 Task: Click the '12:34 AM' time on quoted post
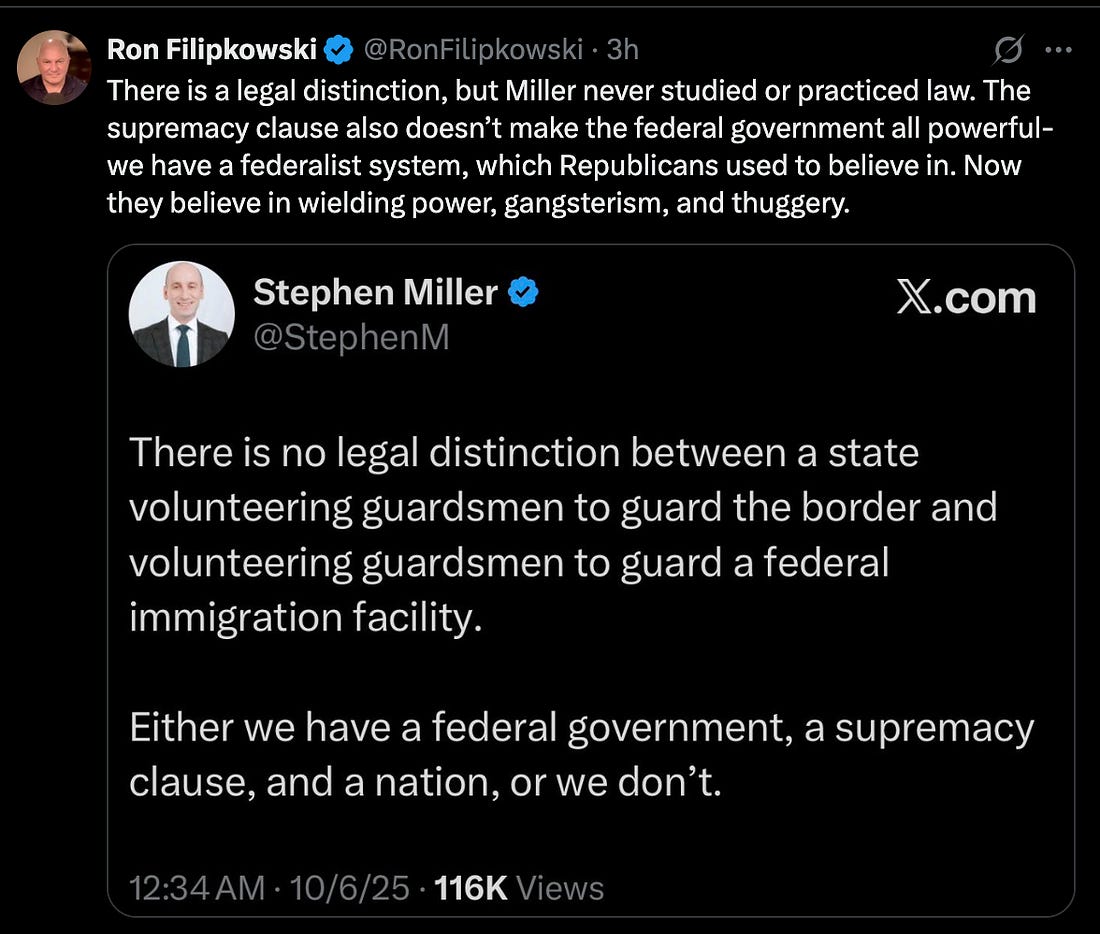(x=197, y=888)
